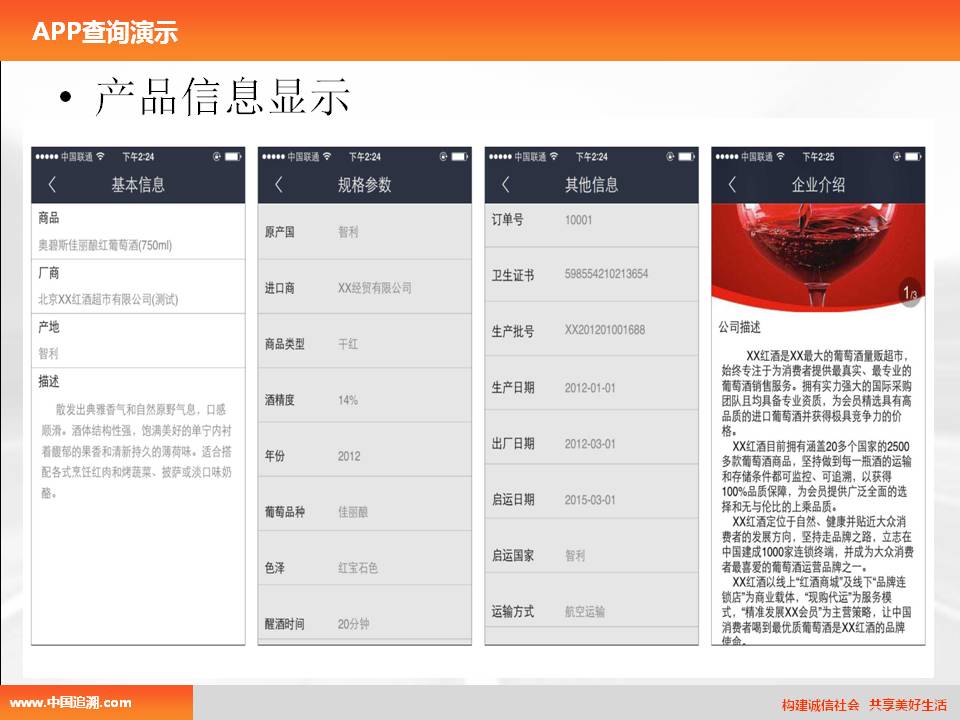Click the 企业介绍 screen title
The width and height of the screenshot is (960, 720).
(x=818, y=184)
